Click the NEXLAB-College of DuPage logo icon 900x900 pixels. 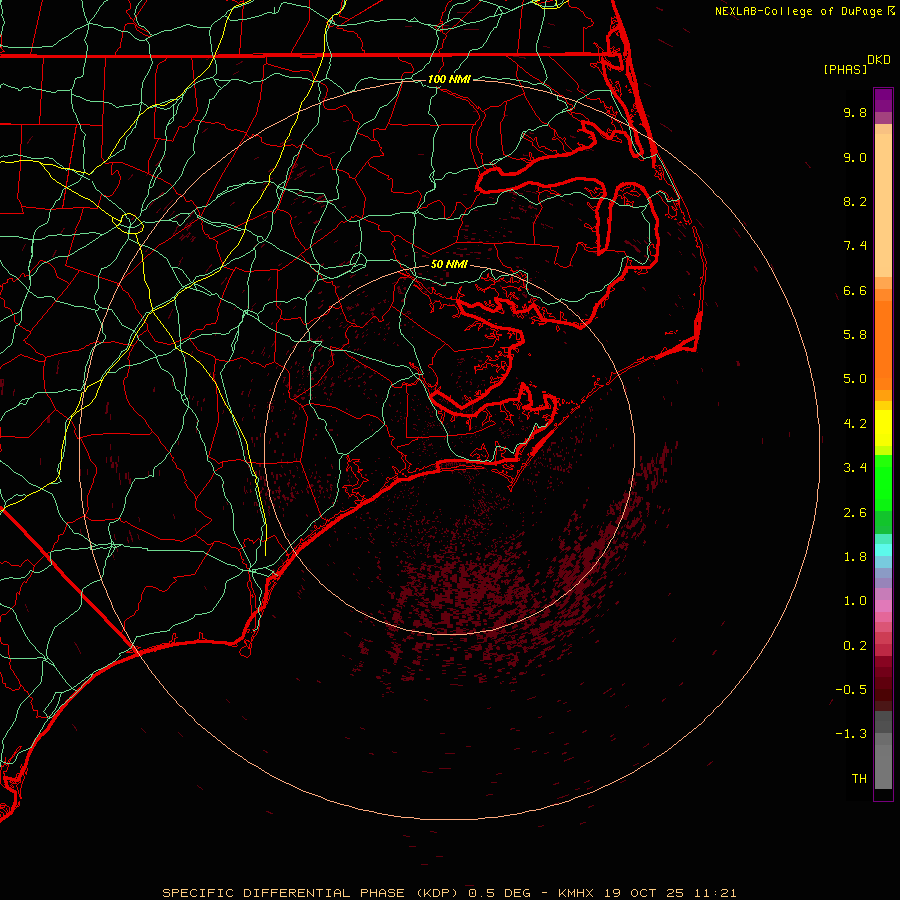(x=889, y=11)
